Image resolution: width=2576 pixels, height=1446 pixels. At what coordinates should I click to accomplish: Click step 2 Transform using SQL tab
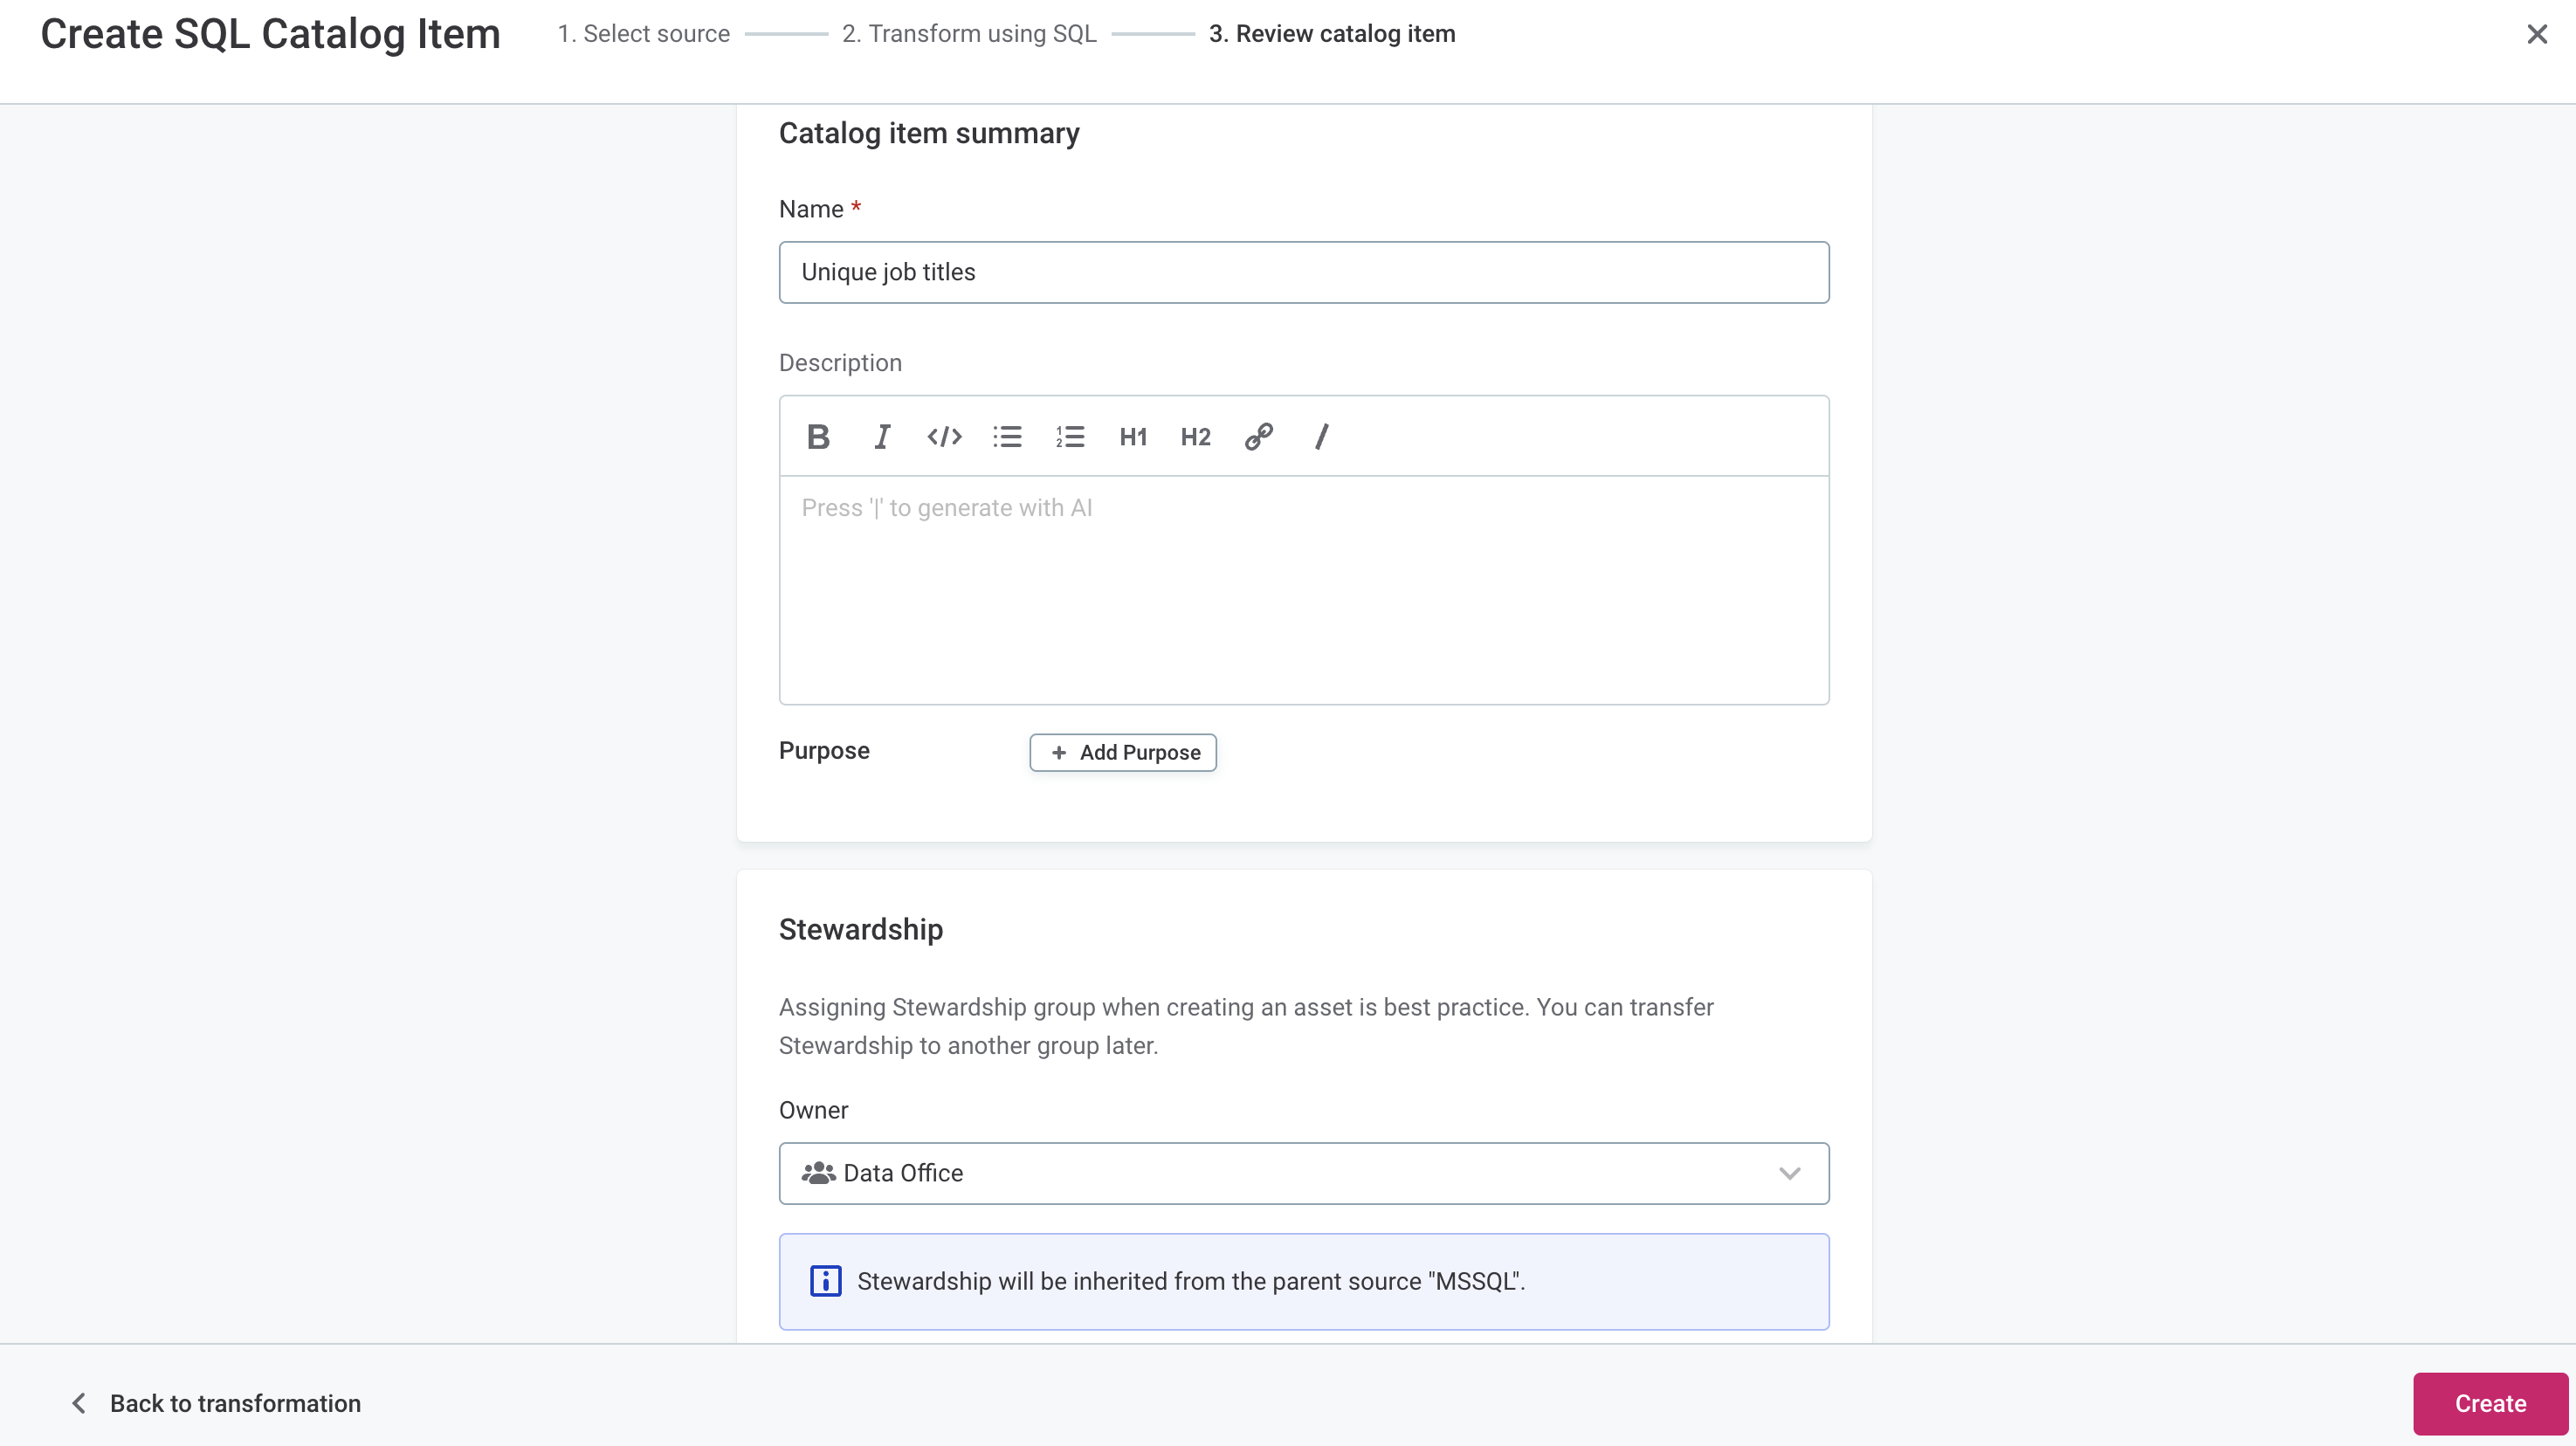(969, 31)
